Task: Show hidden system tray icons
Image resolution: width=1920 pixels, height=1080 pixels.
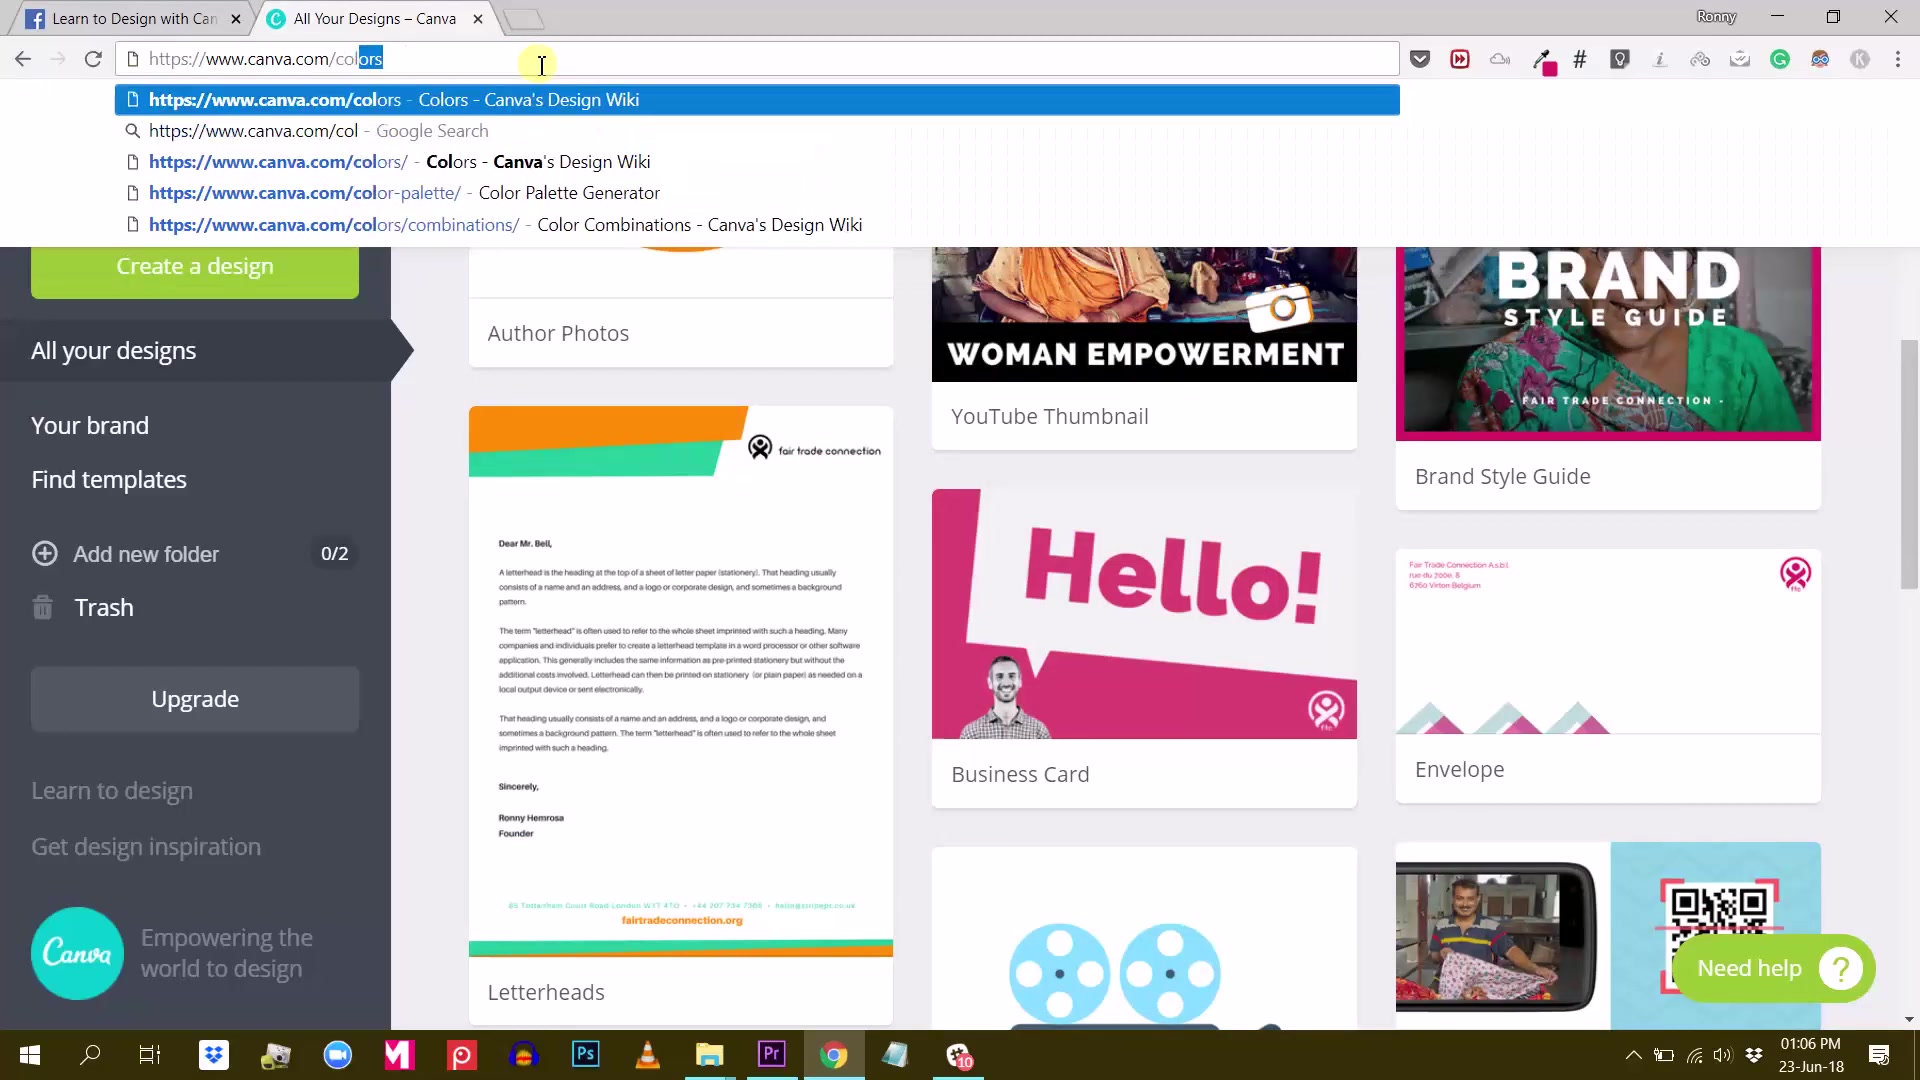Action: click(1633, 1055)
